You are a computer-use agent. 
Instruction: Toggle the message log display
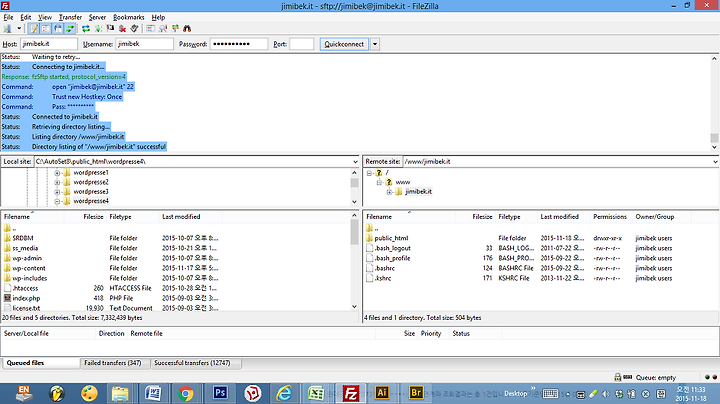click(34, 28)
